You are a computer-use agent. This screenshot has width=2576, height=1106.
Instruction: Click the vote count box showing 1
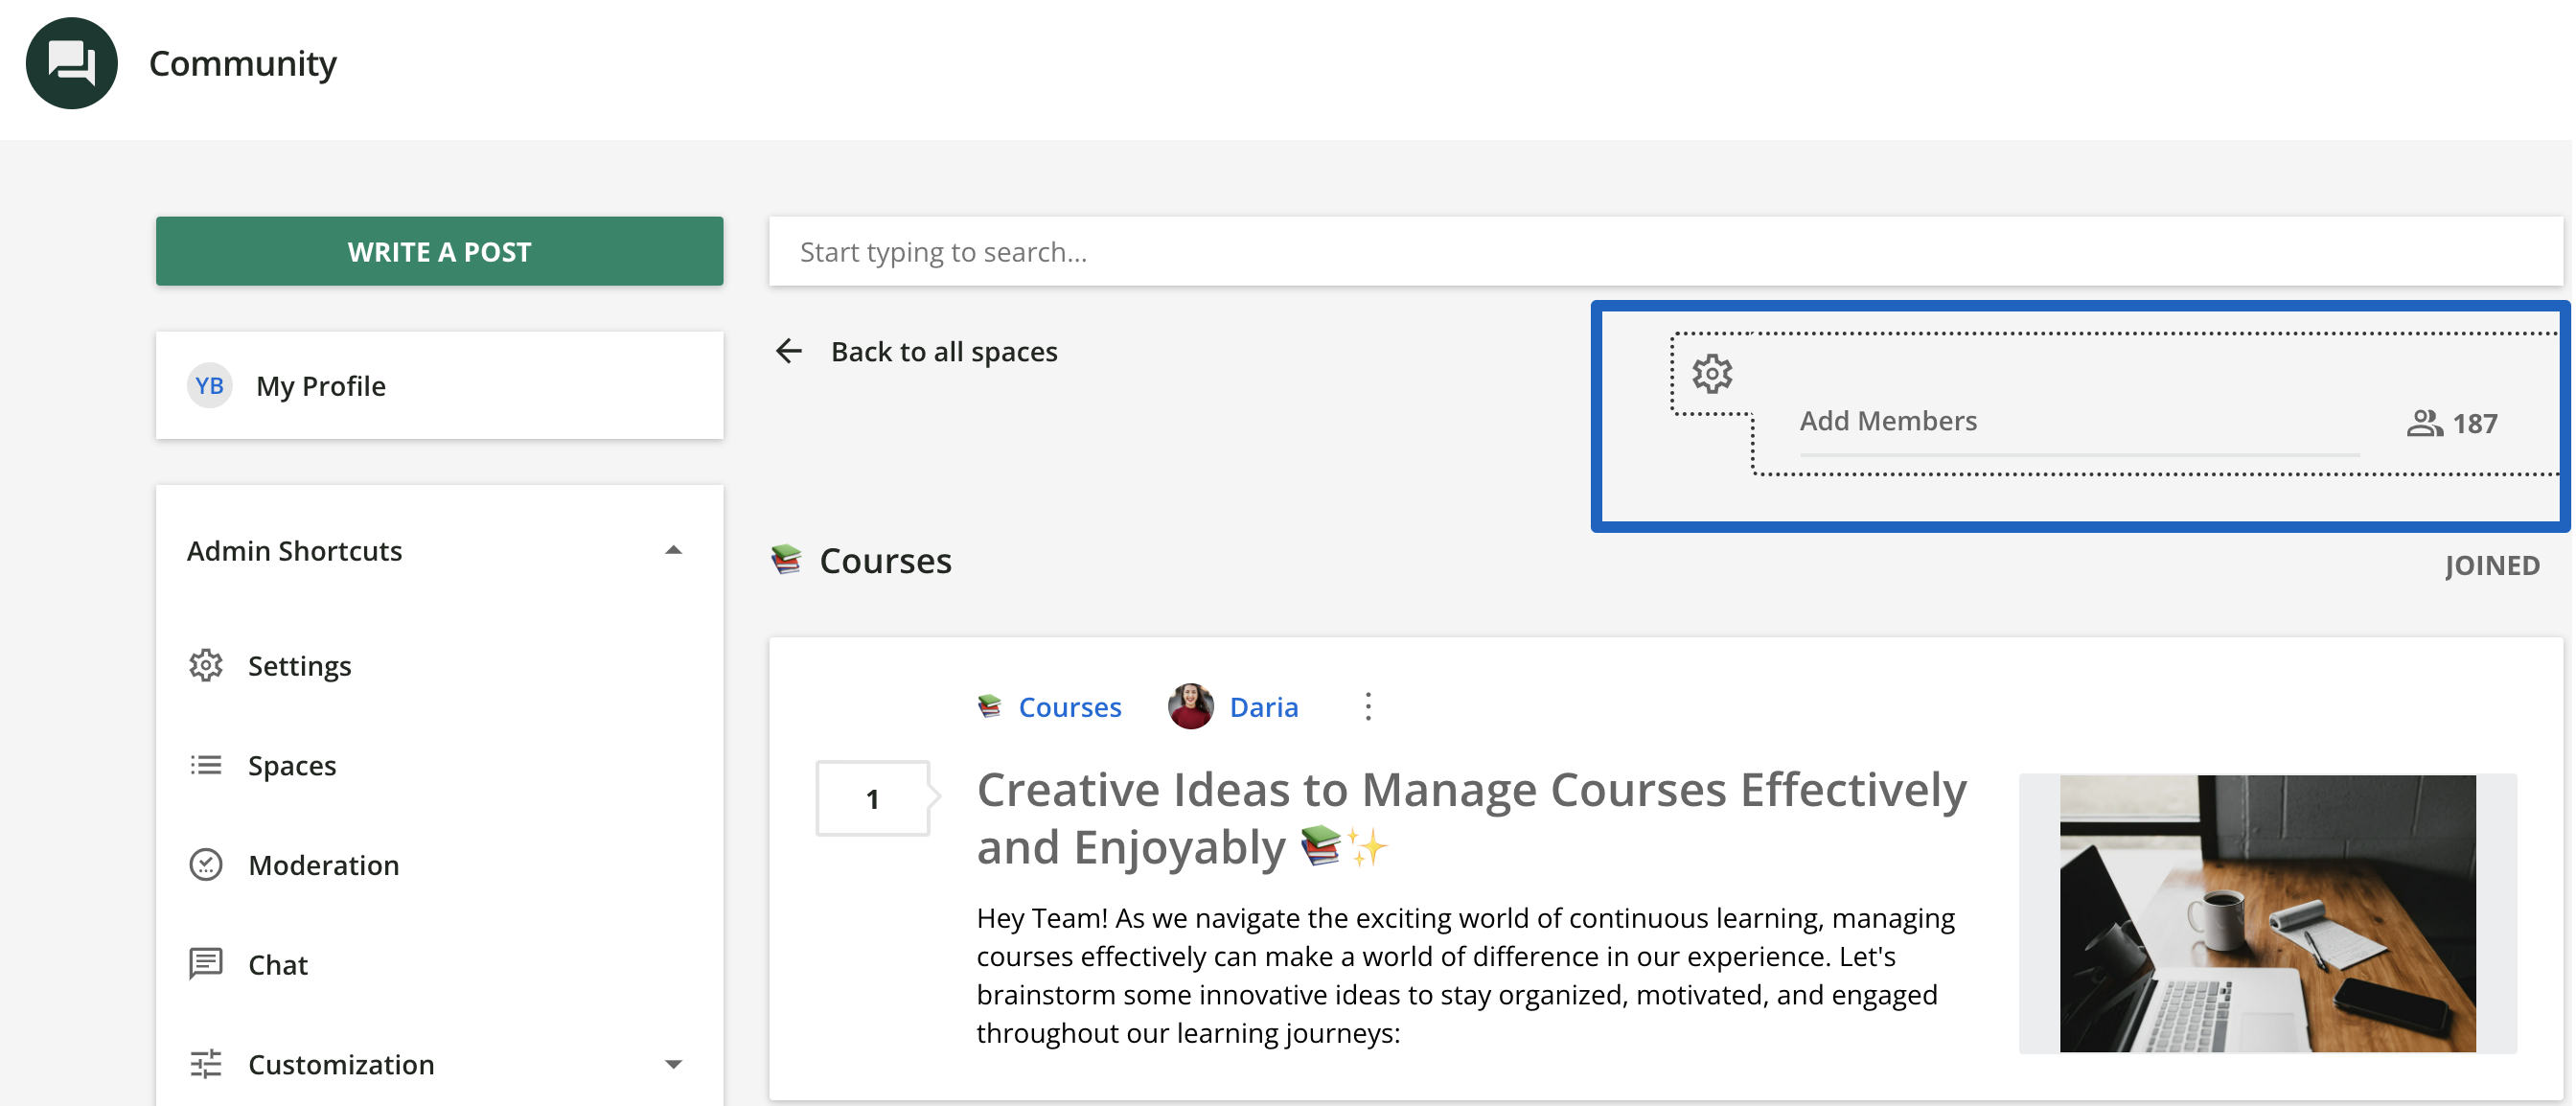coord(872,798)
